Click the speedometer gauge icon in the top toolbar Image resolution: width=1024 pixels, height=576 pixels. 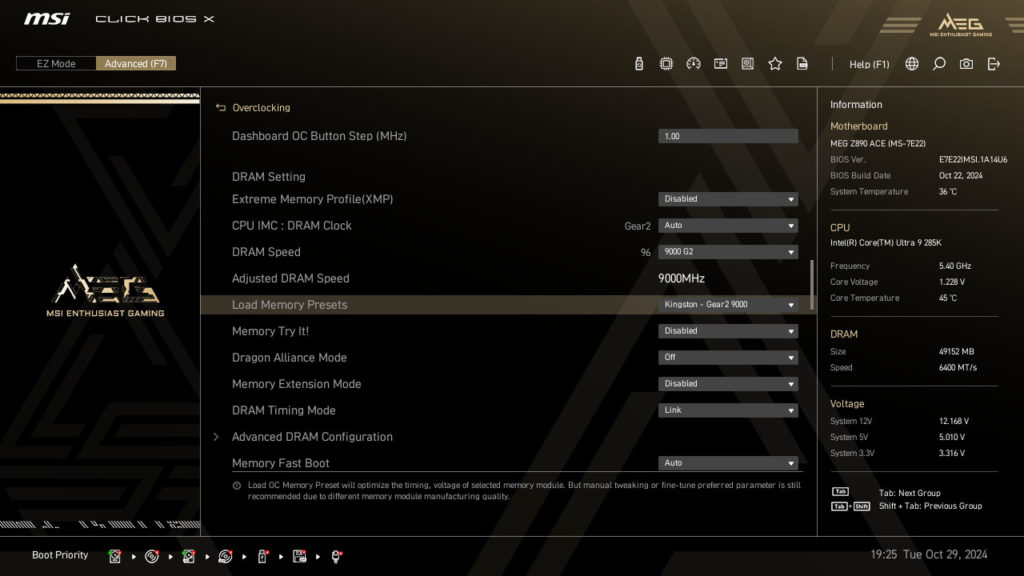(x=693, y=63)
